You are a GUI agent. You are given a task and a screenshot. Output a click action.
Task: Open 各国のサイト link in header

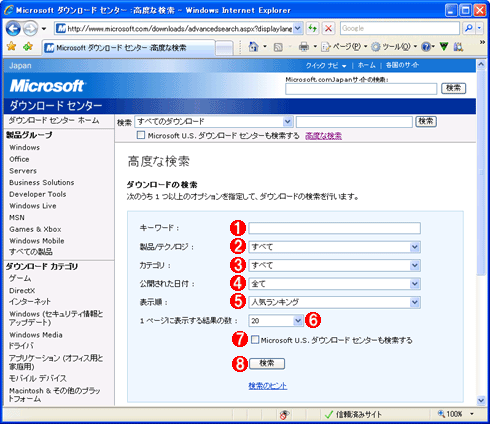tap(402, 65)
